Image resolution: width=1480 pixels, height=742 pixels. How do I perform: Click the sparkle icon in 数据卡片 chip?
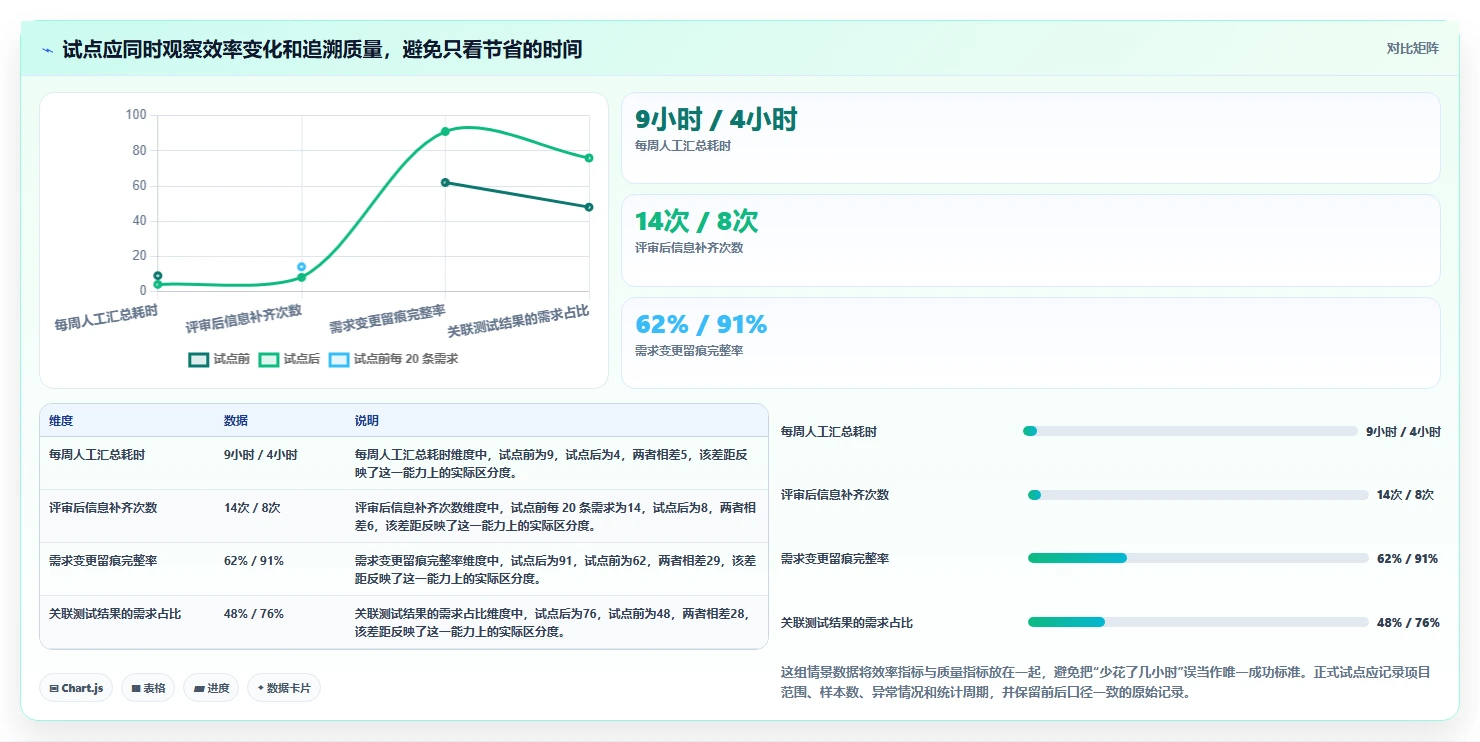[261, 688]
